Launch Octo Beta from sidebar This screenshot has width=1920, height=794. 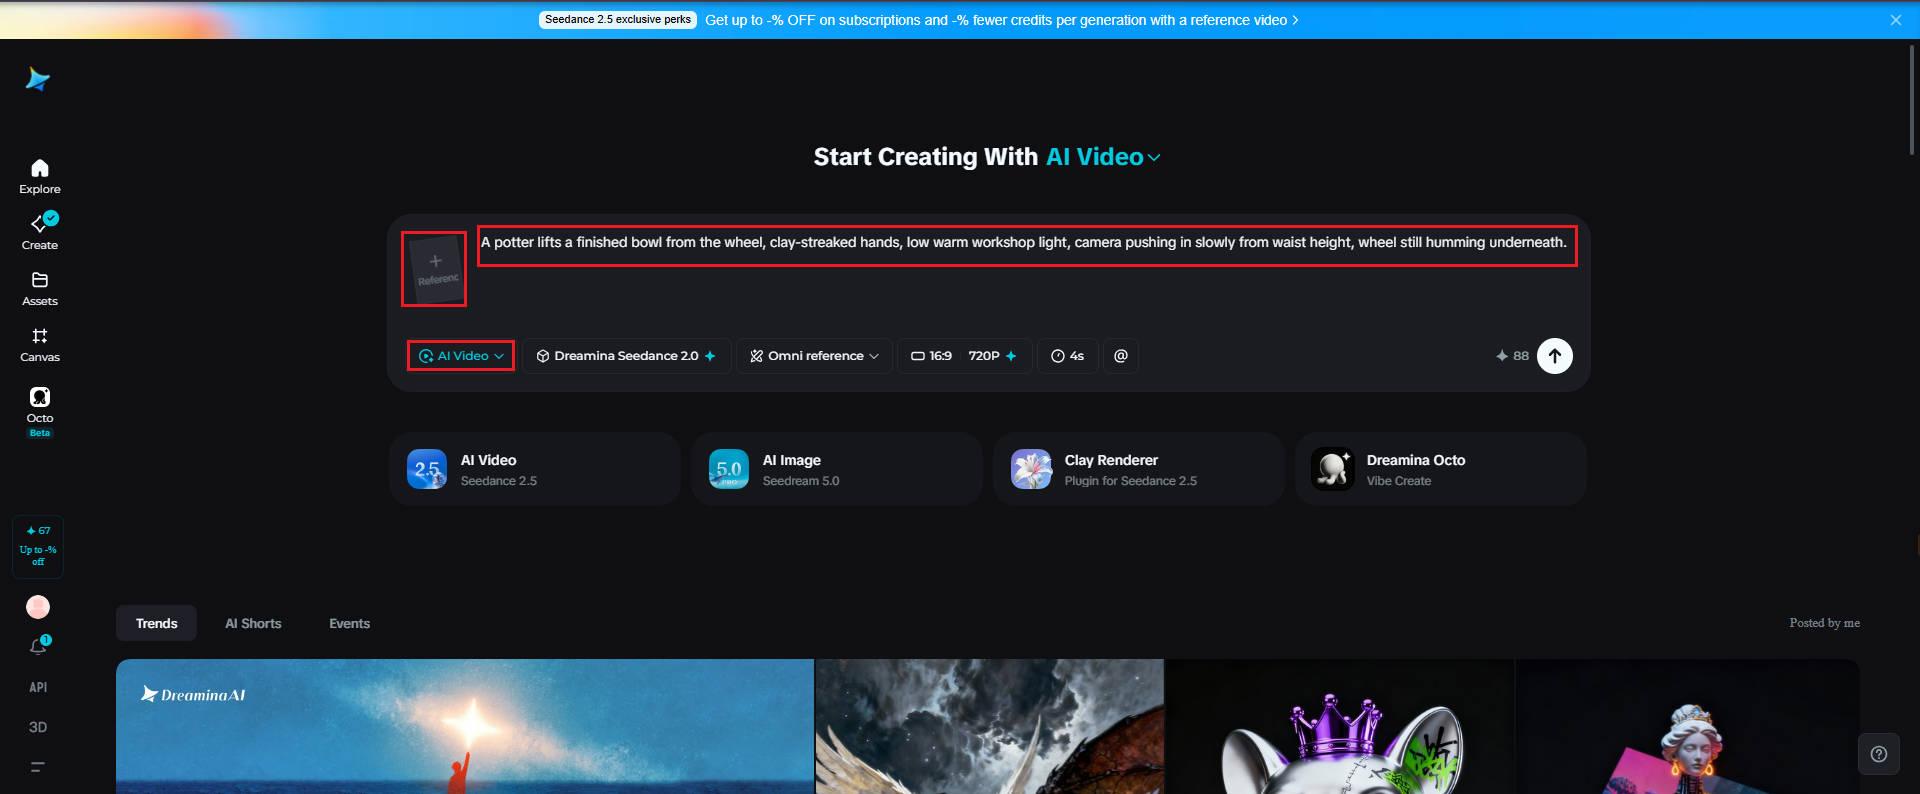40,411
